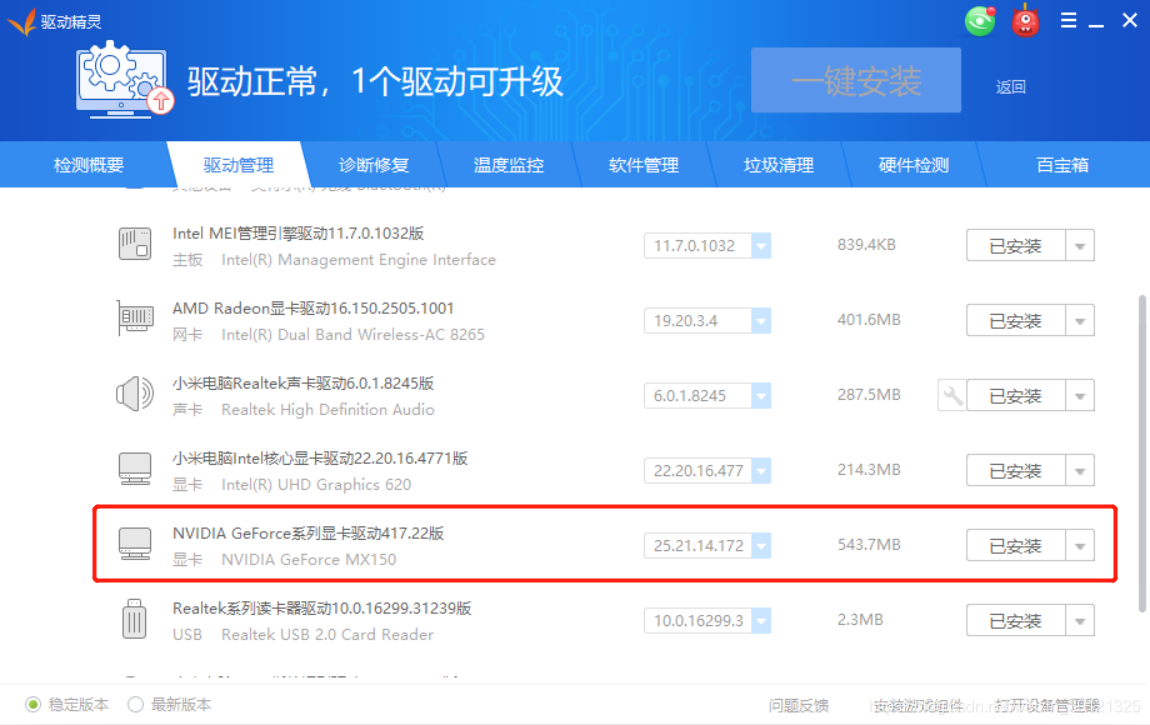Click the green message bubble icon
The height and width of the screenshot is (725, 1150).
(x=980, y=21)
